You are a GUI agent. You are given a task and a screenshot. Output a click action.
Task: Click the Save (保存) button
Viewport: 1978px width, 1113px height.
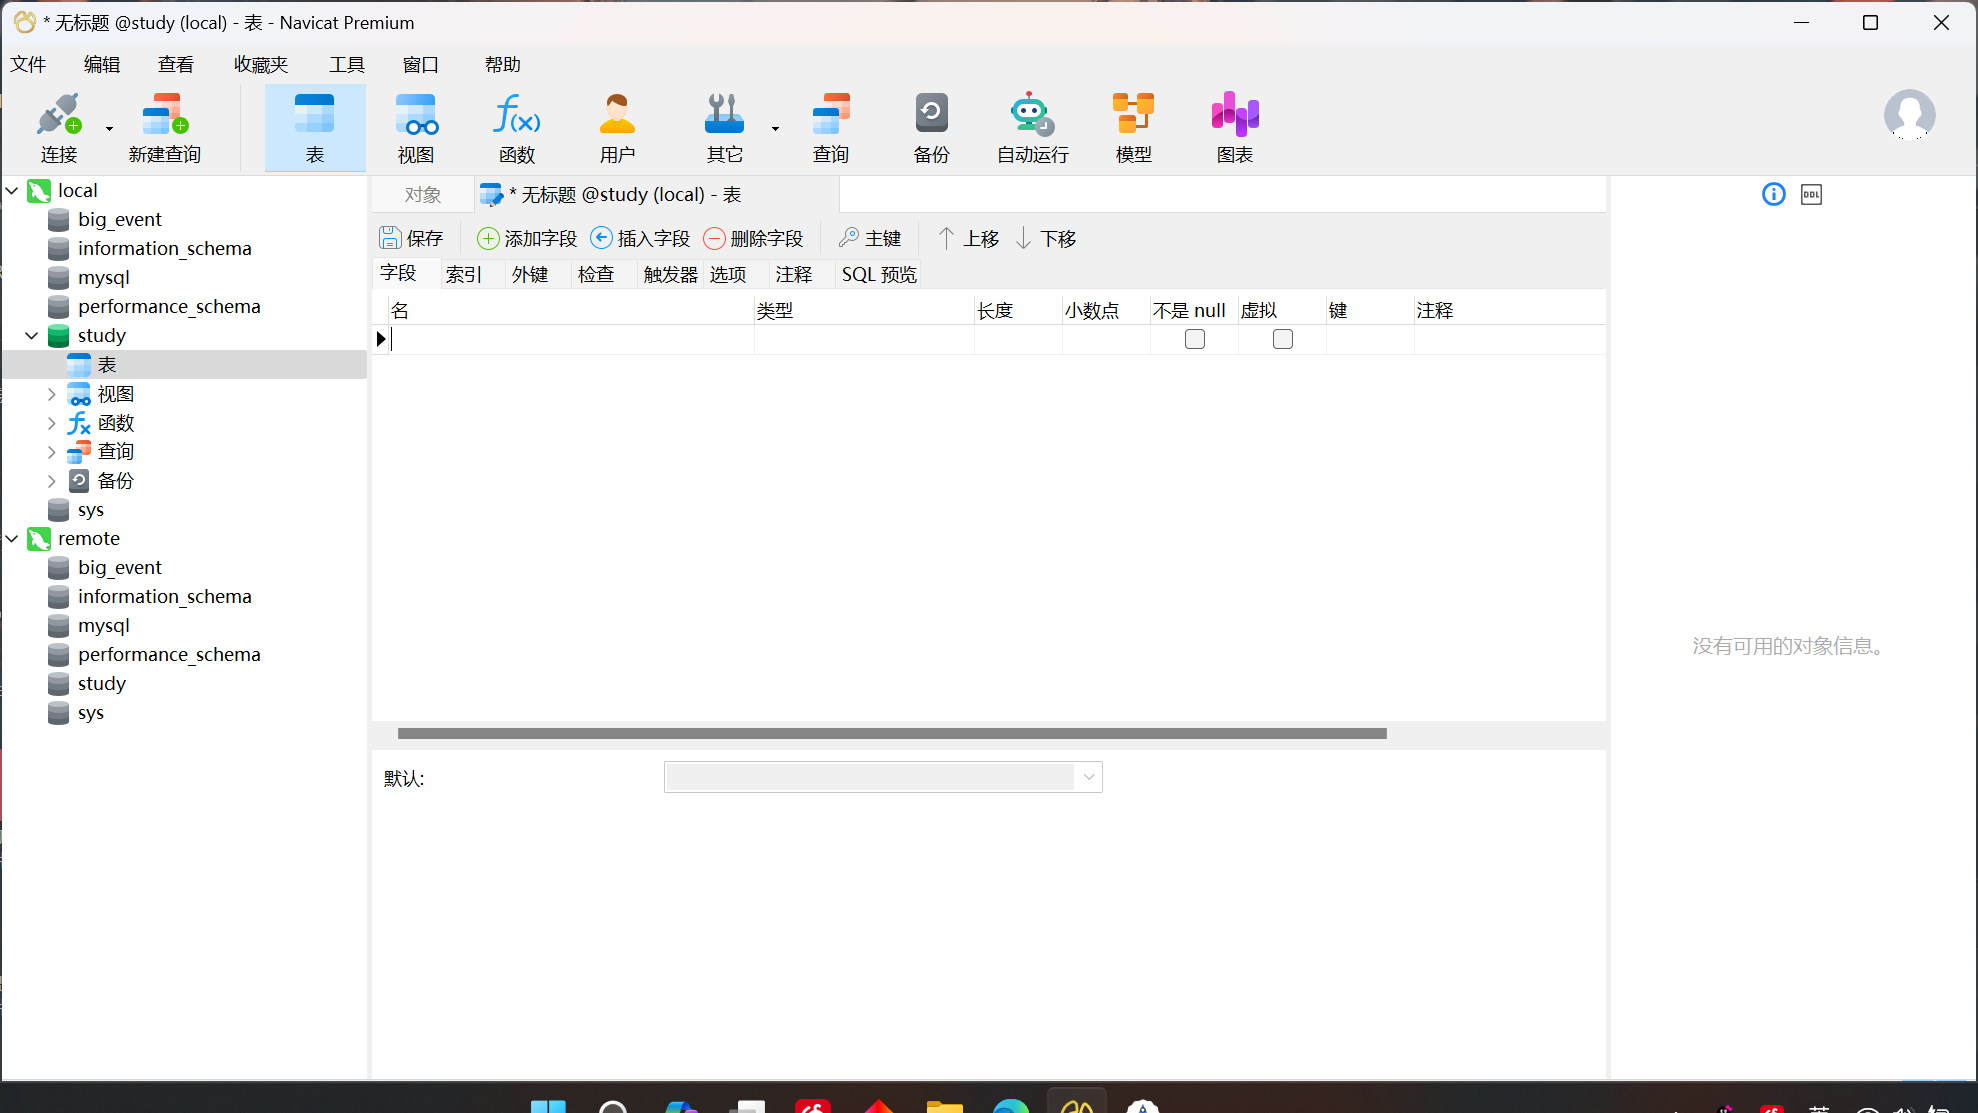(x=411, y=239)
